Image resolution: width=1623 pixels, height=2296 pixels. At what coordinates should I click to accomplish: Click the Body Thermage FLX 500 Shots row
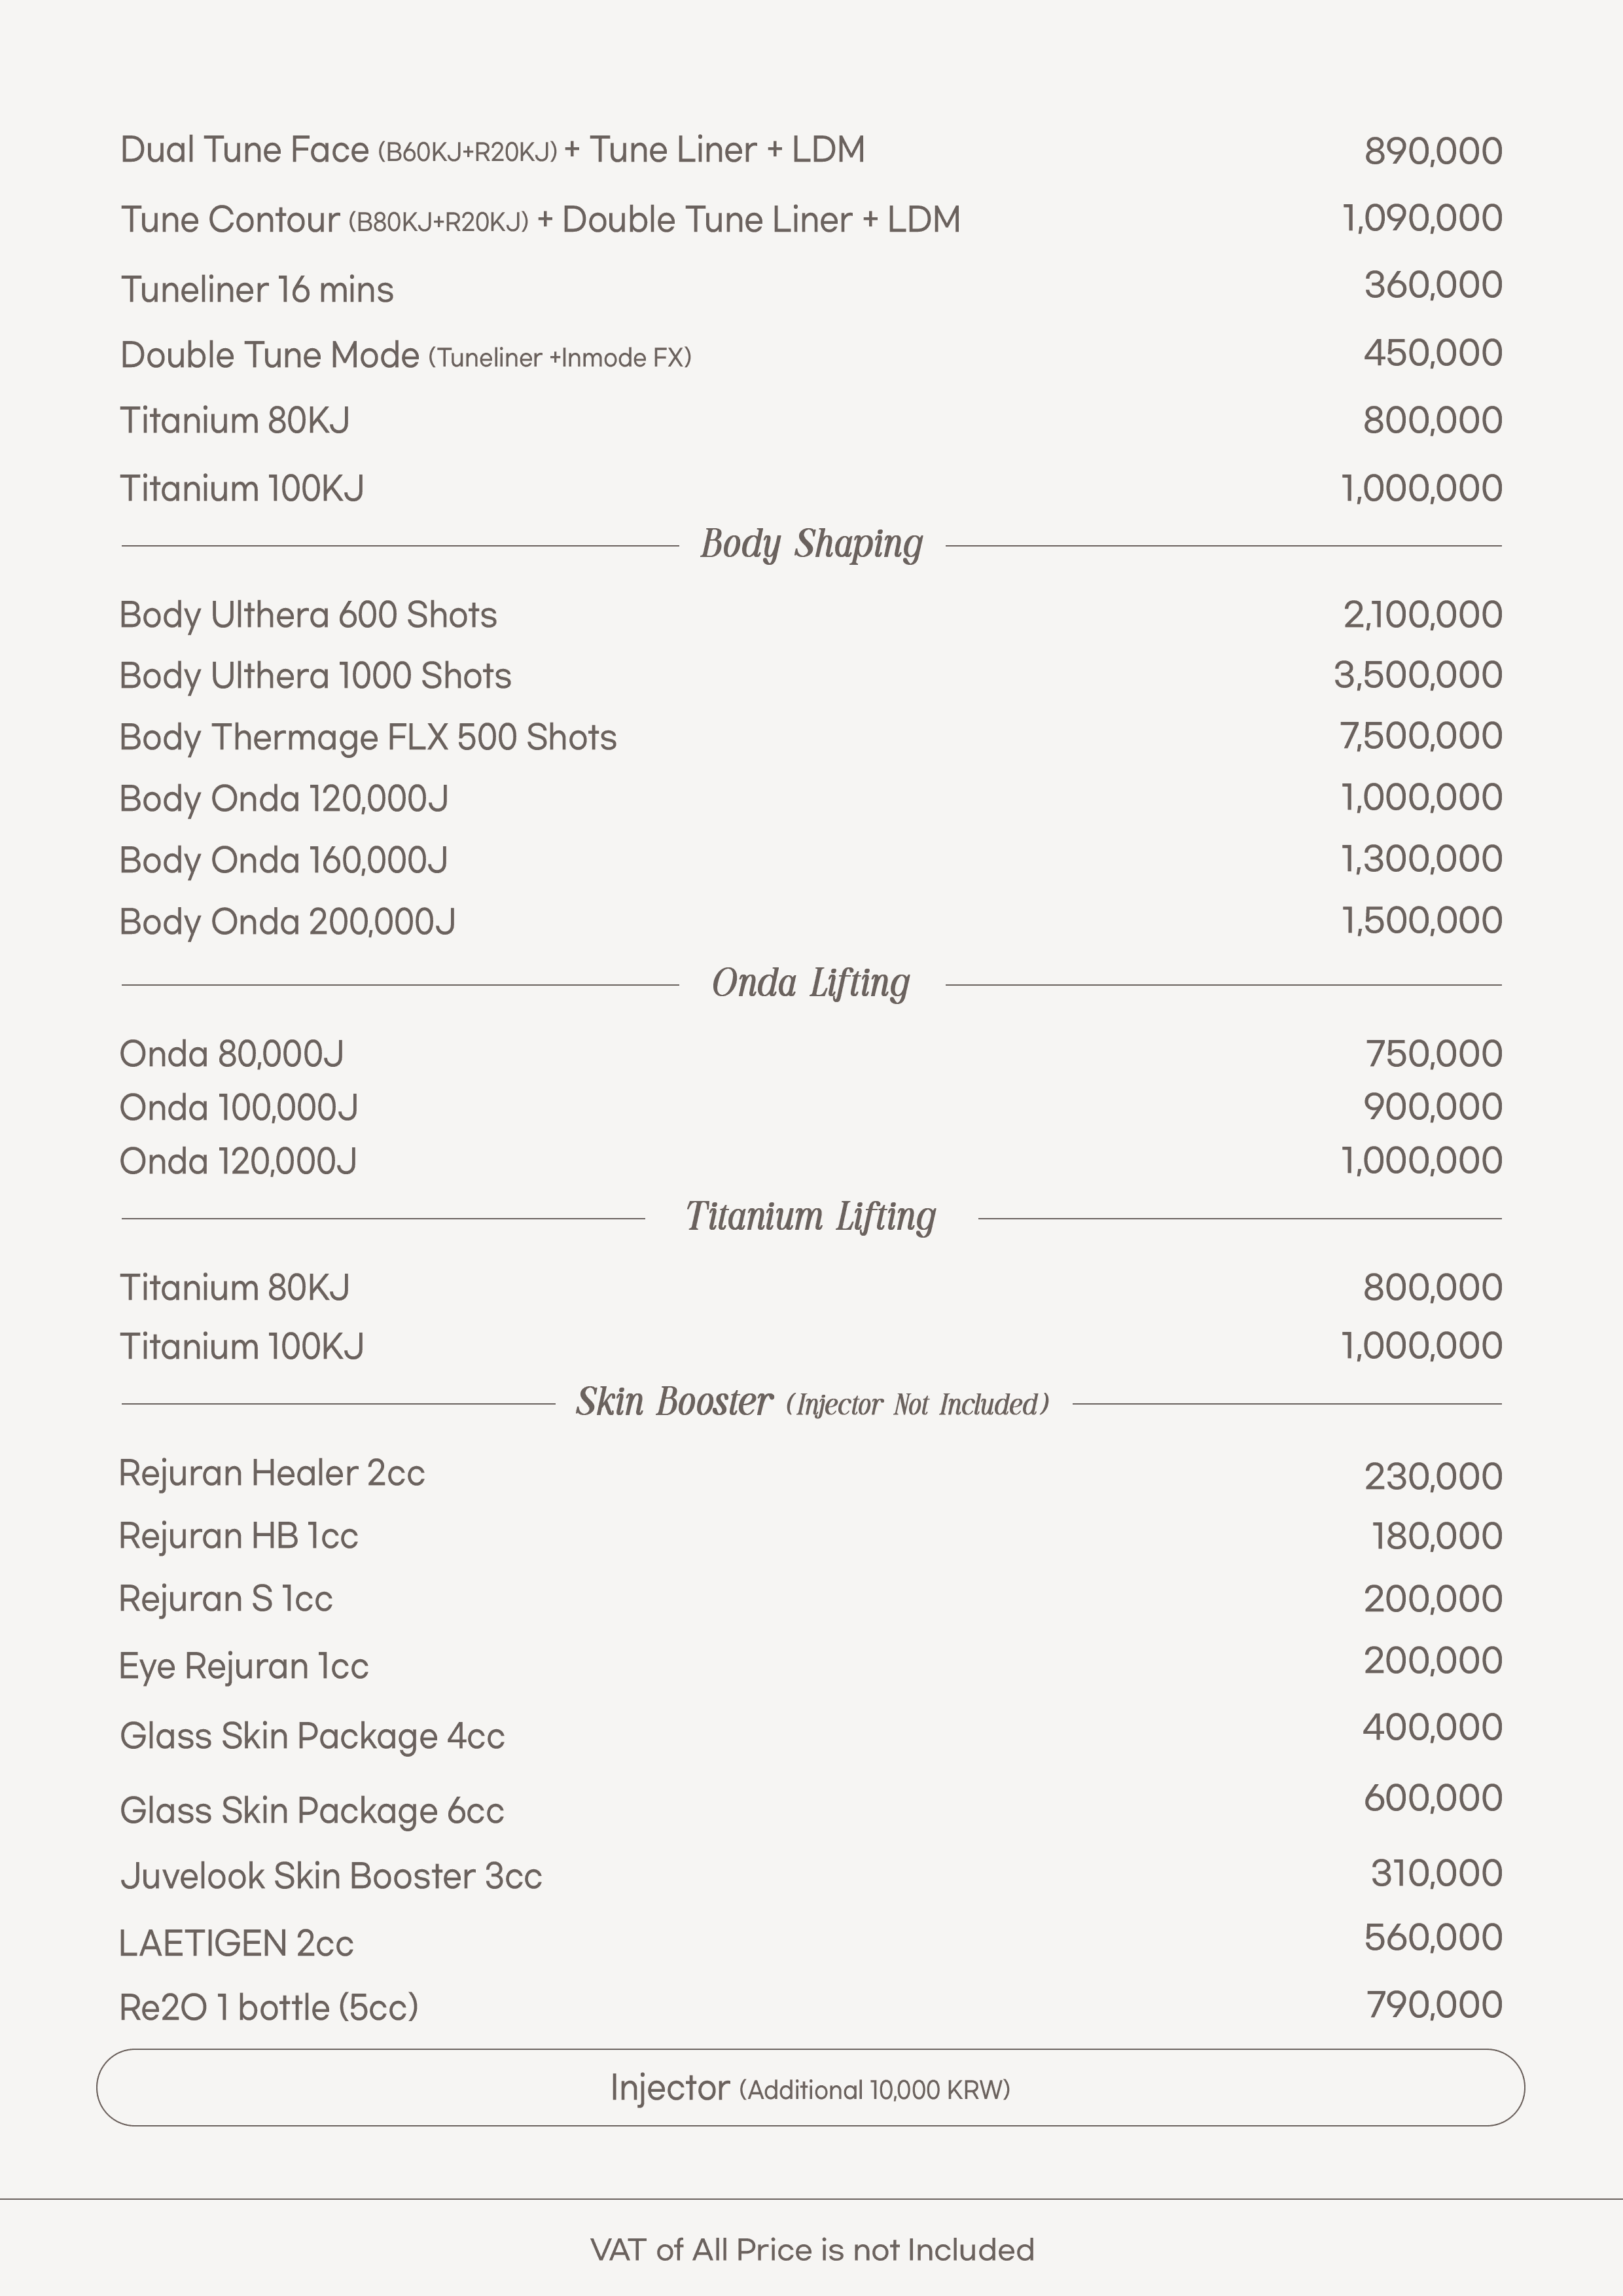click(368, 737)
